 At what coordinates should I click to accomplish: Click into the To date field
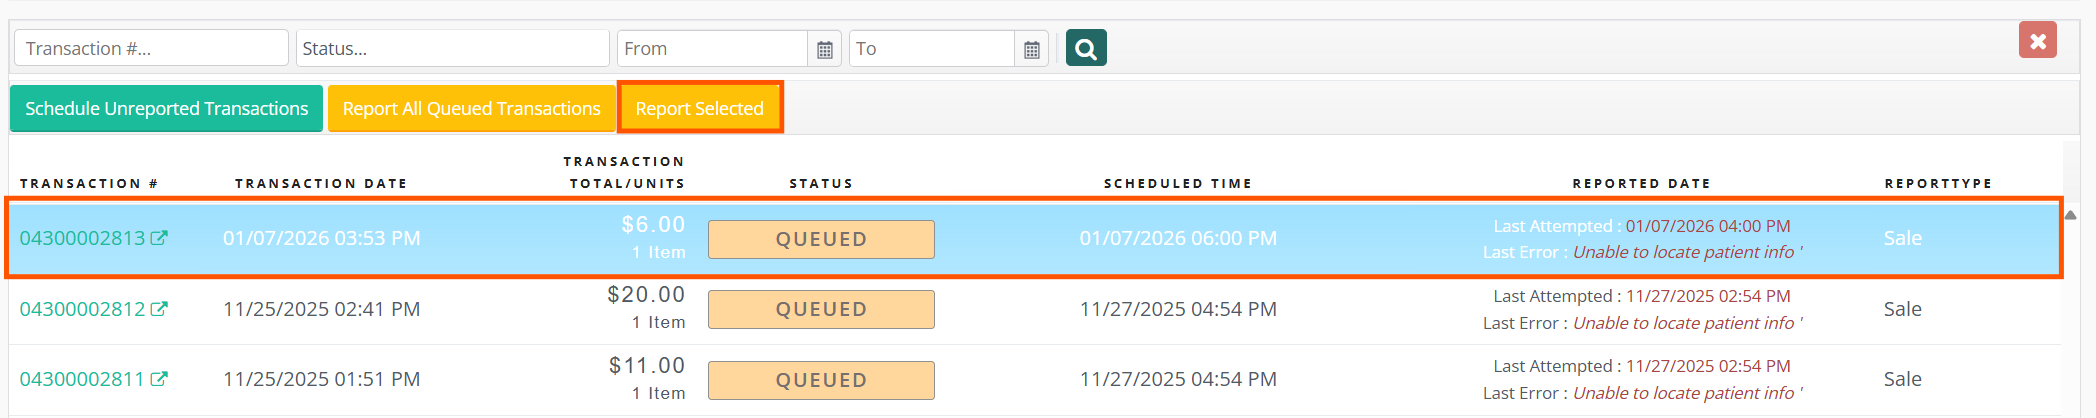(931, 48)
